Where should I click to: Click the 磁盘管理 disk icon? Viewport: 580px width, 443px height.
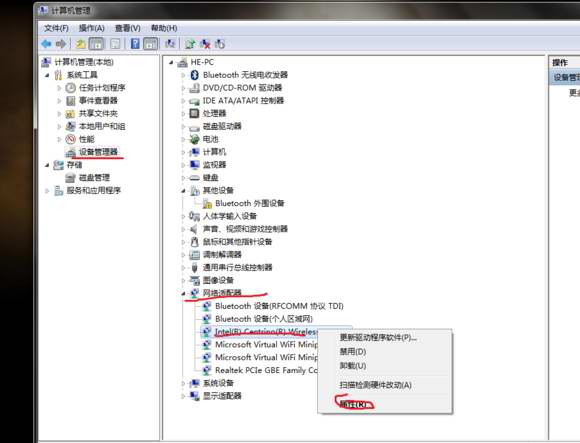pyautogui.click(x=70, y=178)
